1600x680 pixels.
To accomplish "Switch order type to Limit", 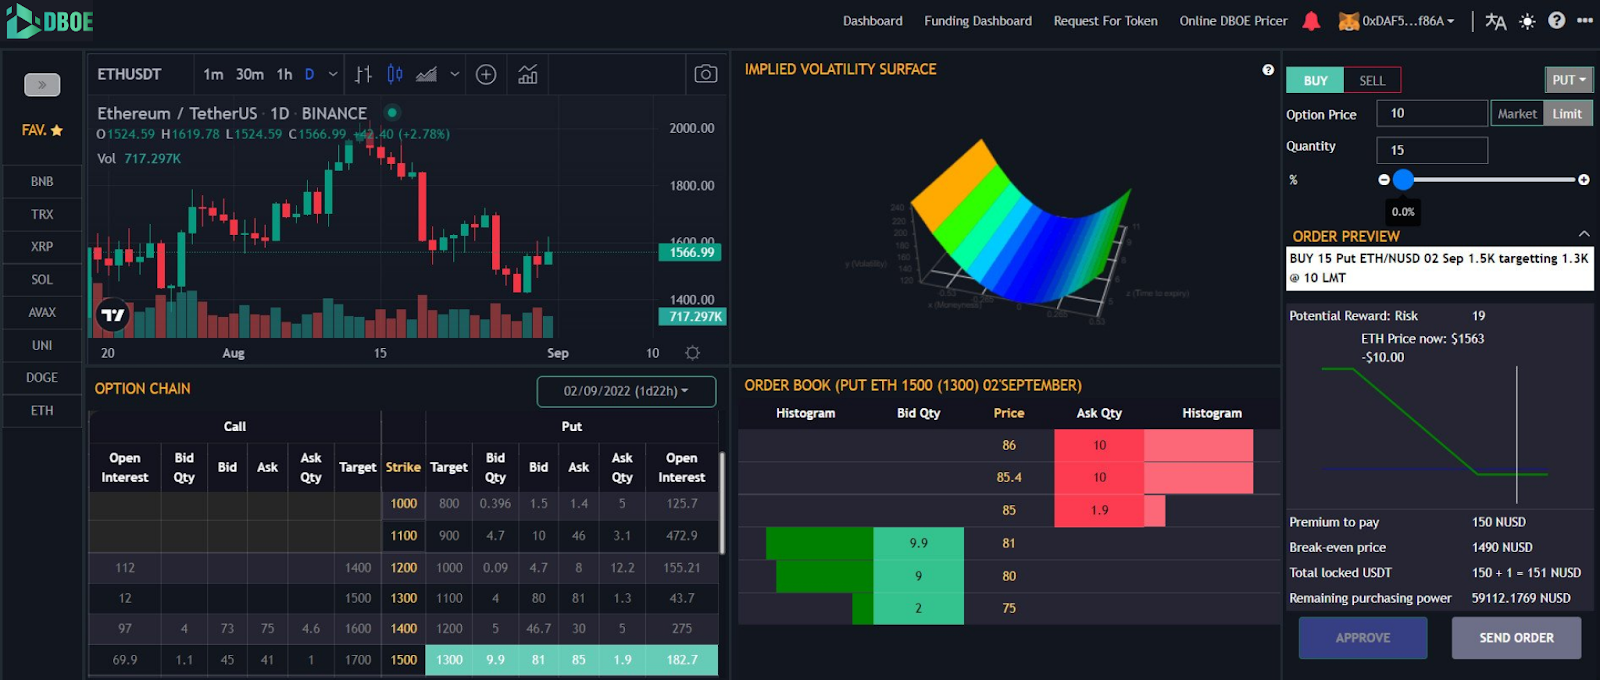I will coord(1567,114).
